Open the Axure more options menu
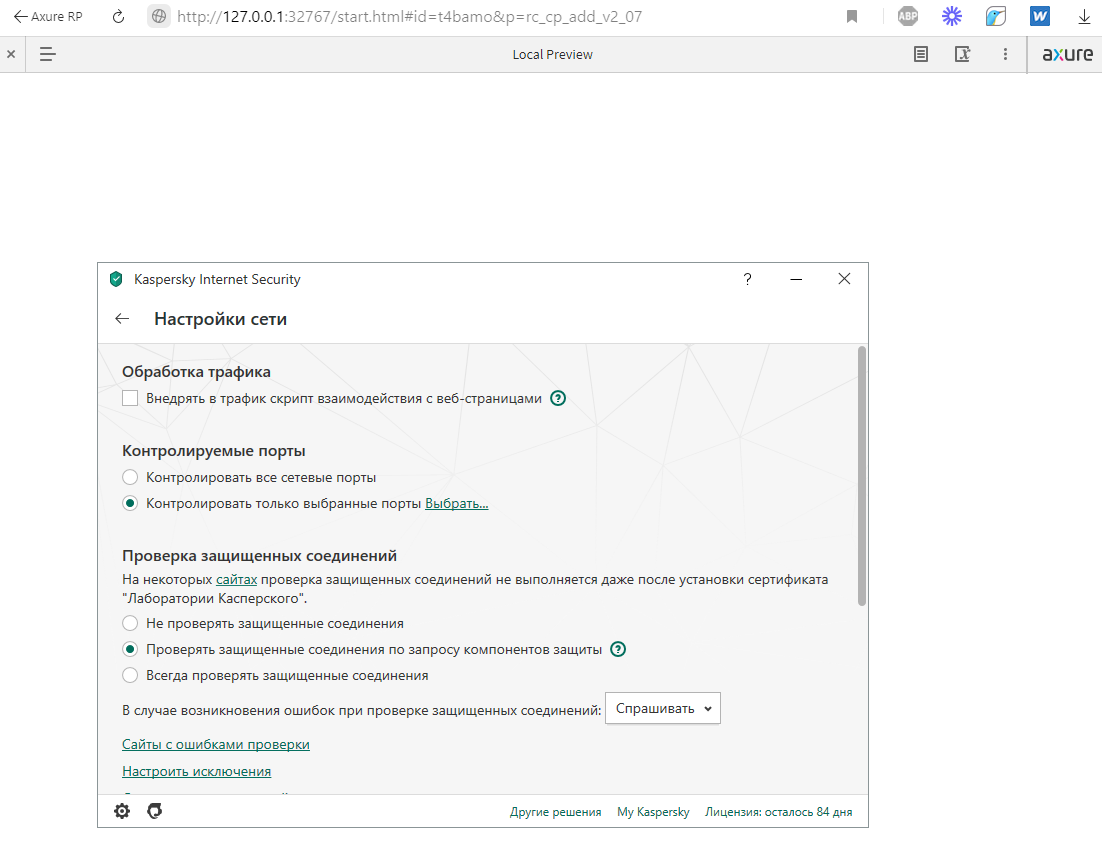Viewport: 1102px width, 864px height. pos(1005,54)
